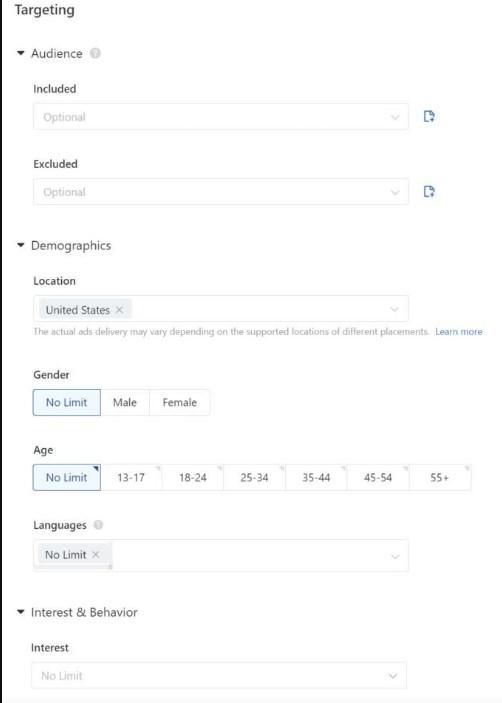
Task: Collapse the Interest & Behavior section
Action: click(21, 612)
